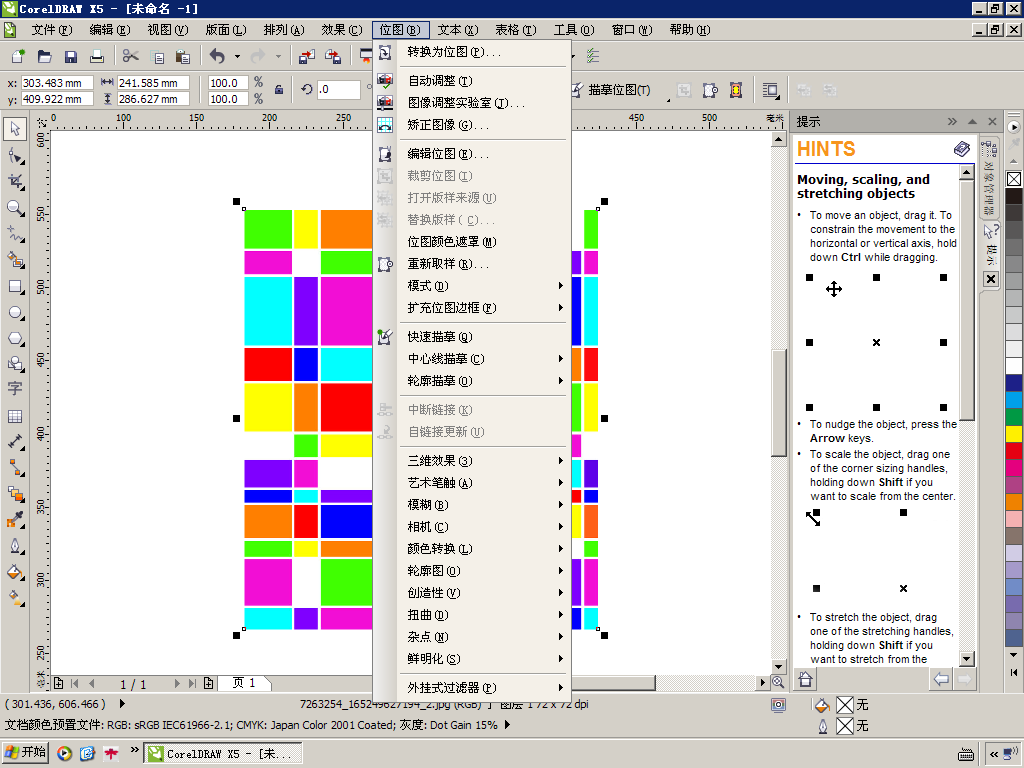This screenshot has width=1024, height=768.
Task: Open media player quick launch icon
Action: tap(64, 754)
